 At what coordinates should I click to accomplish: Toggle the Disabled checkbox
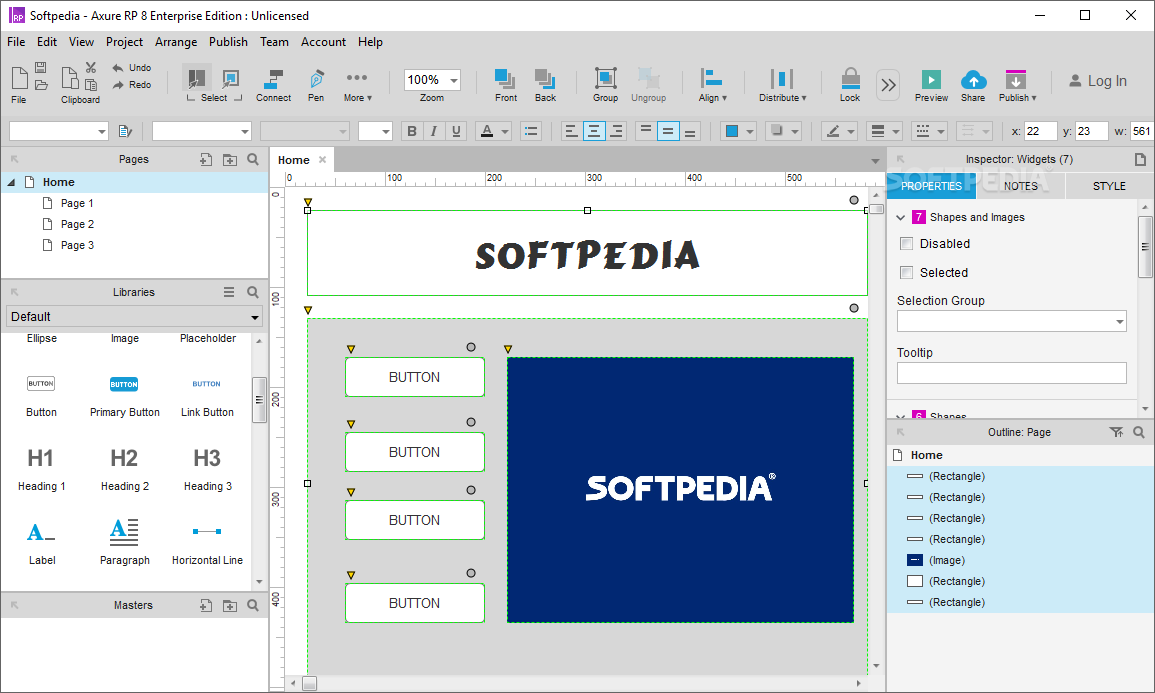click(907, 244)
